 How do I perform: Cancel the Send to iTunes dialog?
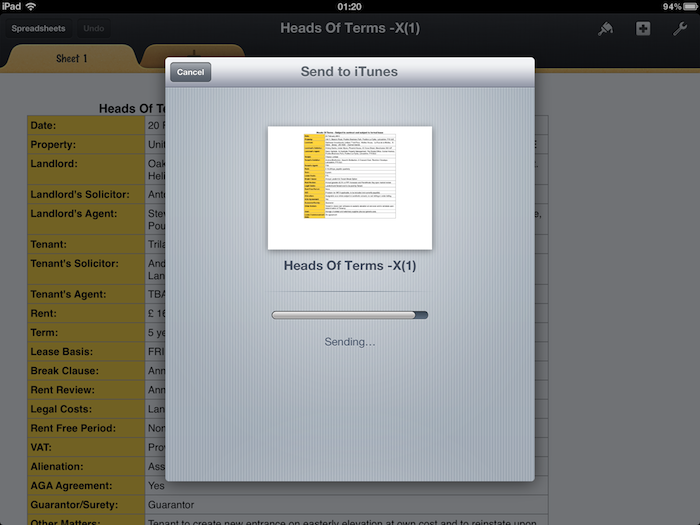[191, 72]
